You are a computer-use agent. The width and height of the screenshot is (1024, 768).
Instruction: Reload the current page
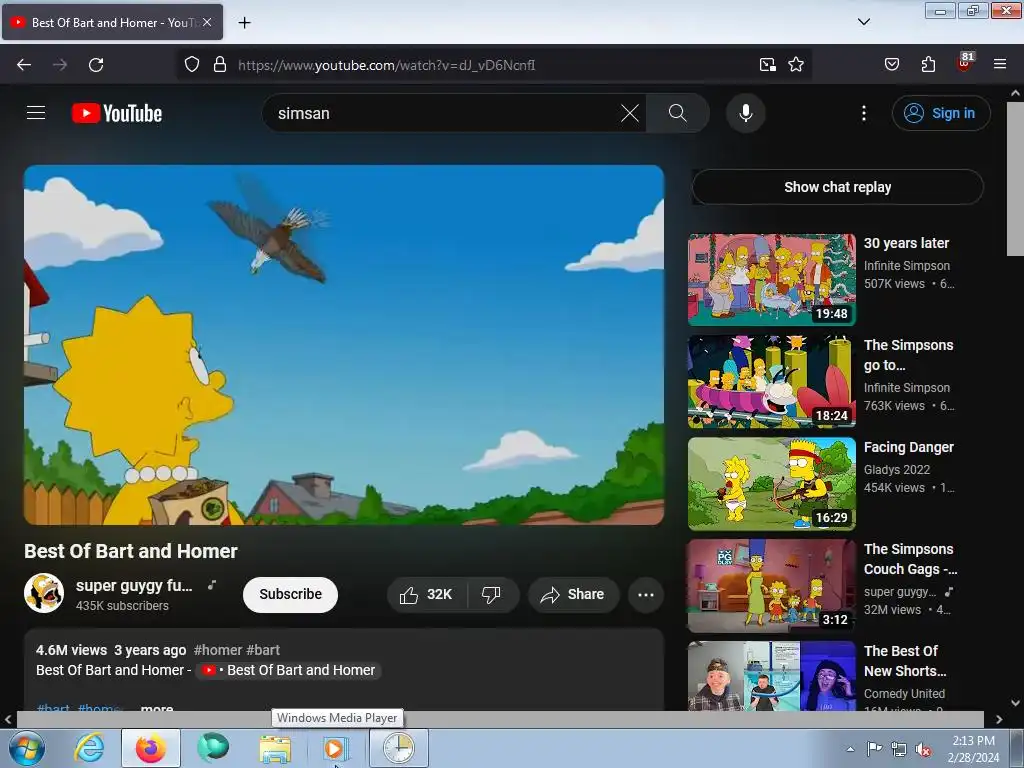coord(96,65)
